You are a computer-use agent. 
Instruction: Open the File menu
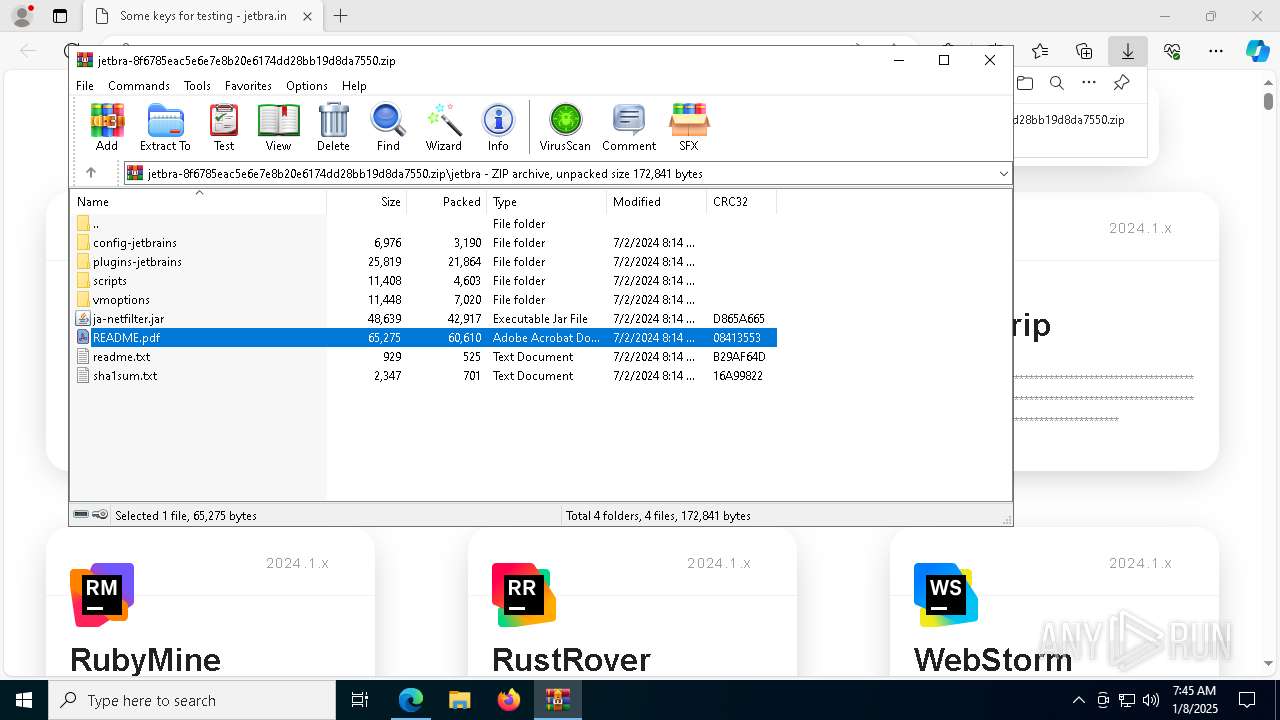click(x=85, y=86)
